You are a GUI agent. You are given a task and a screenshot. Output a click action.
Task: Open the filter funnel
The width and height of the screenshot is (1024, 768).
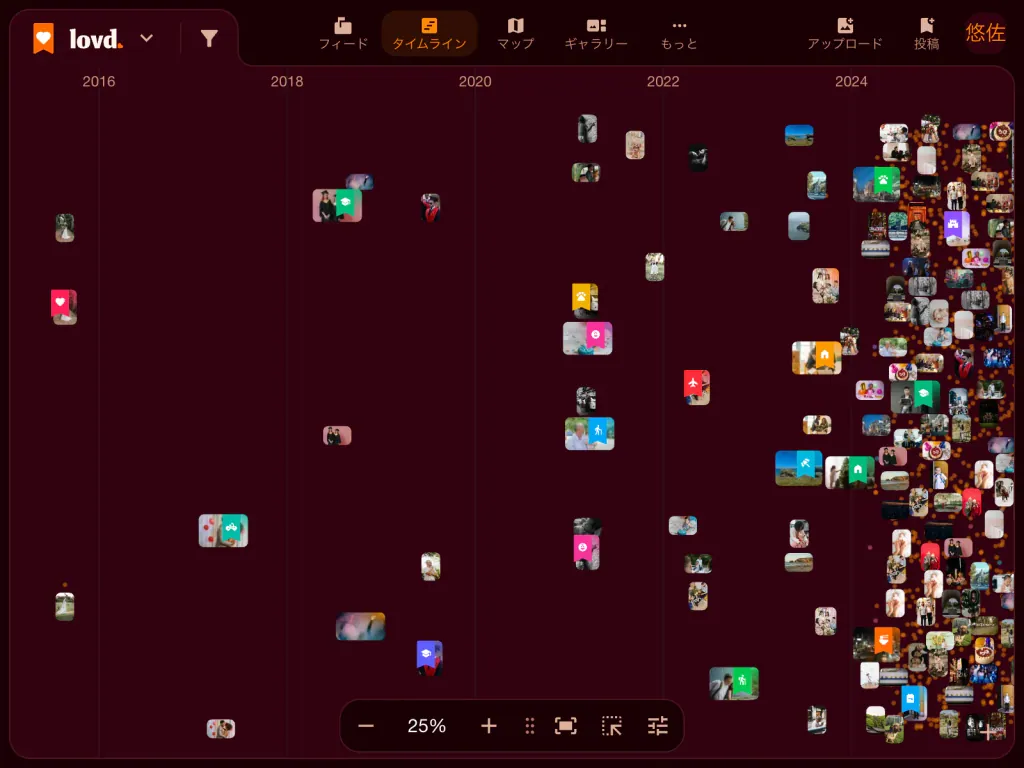209,39
